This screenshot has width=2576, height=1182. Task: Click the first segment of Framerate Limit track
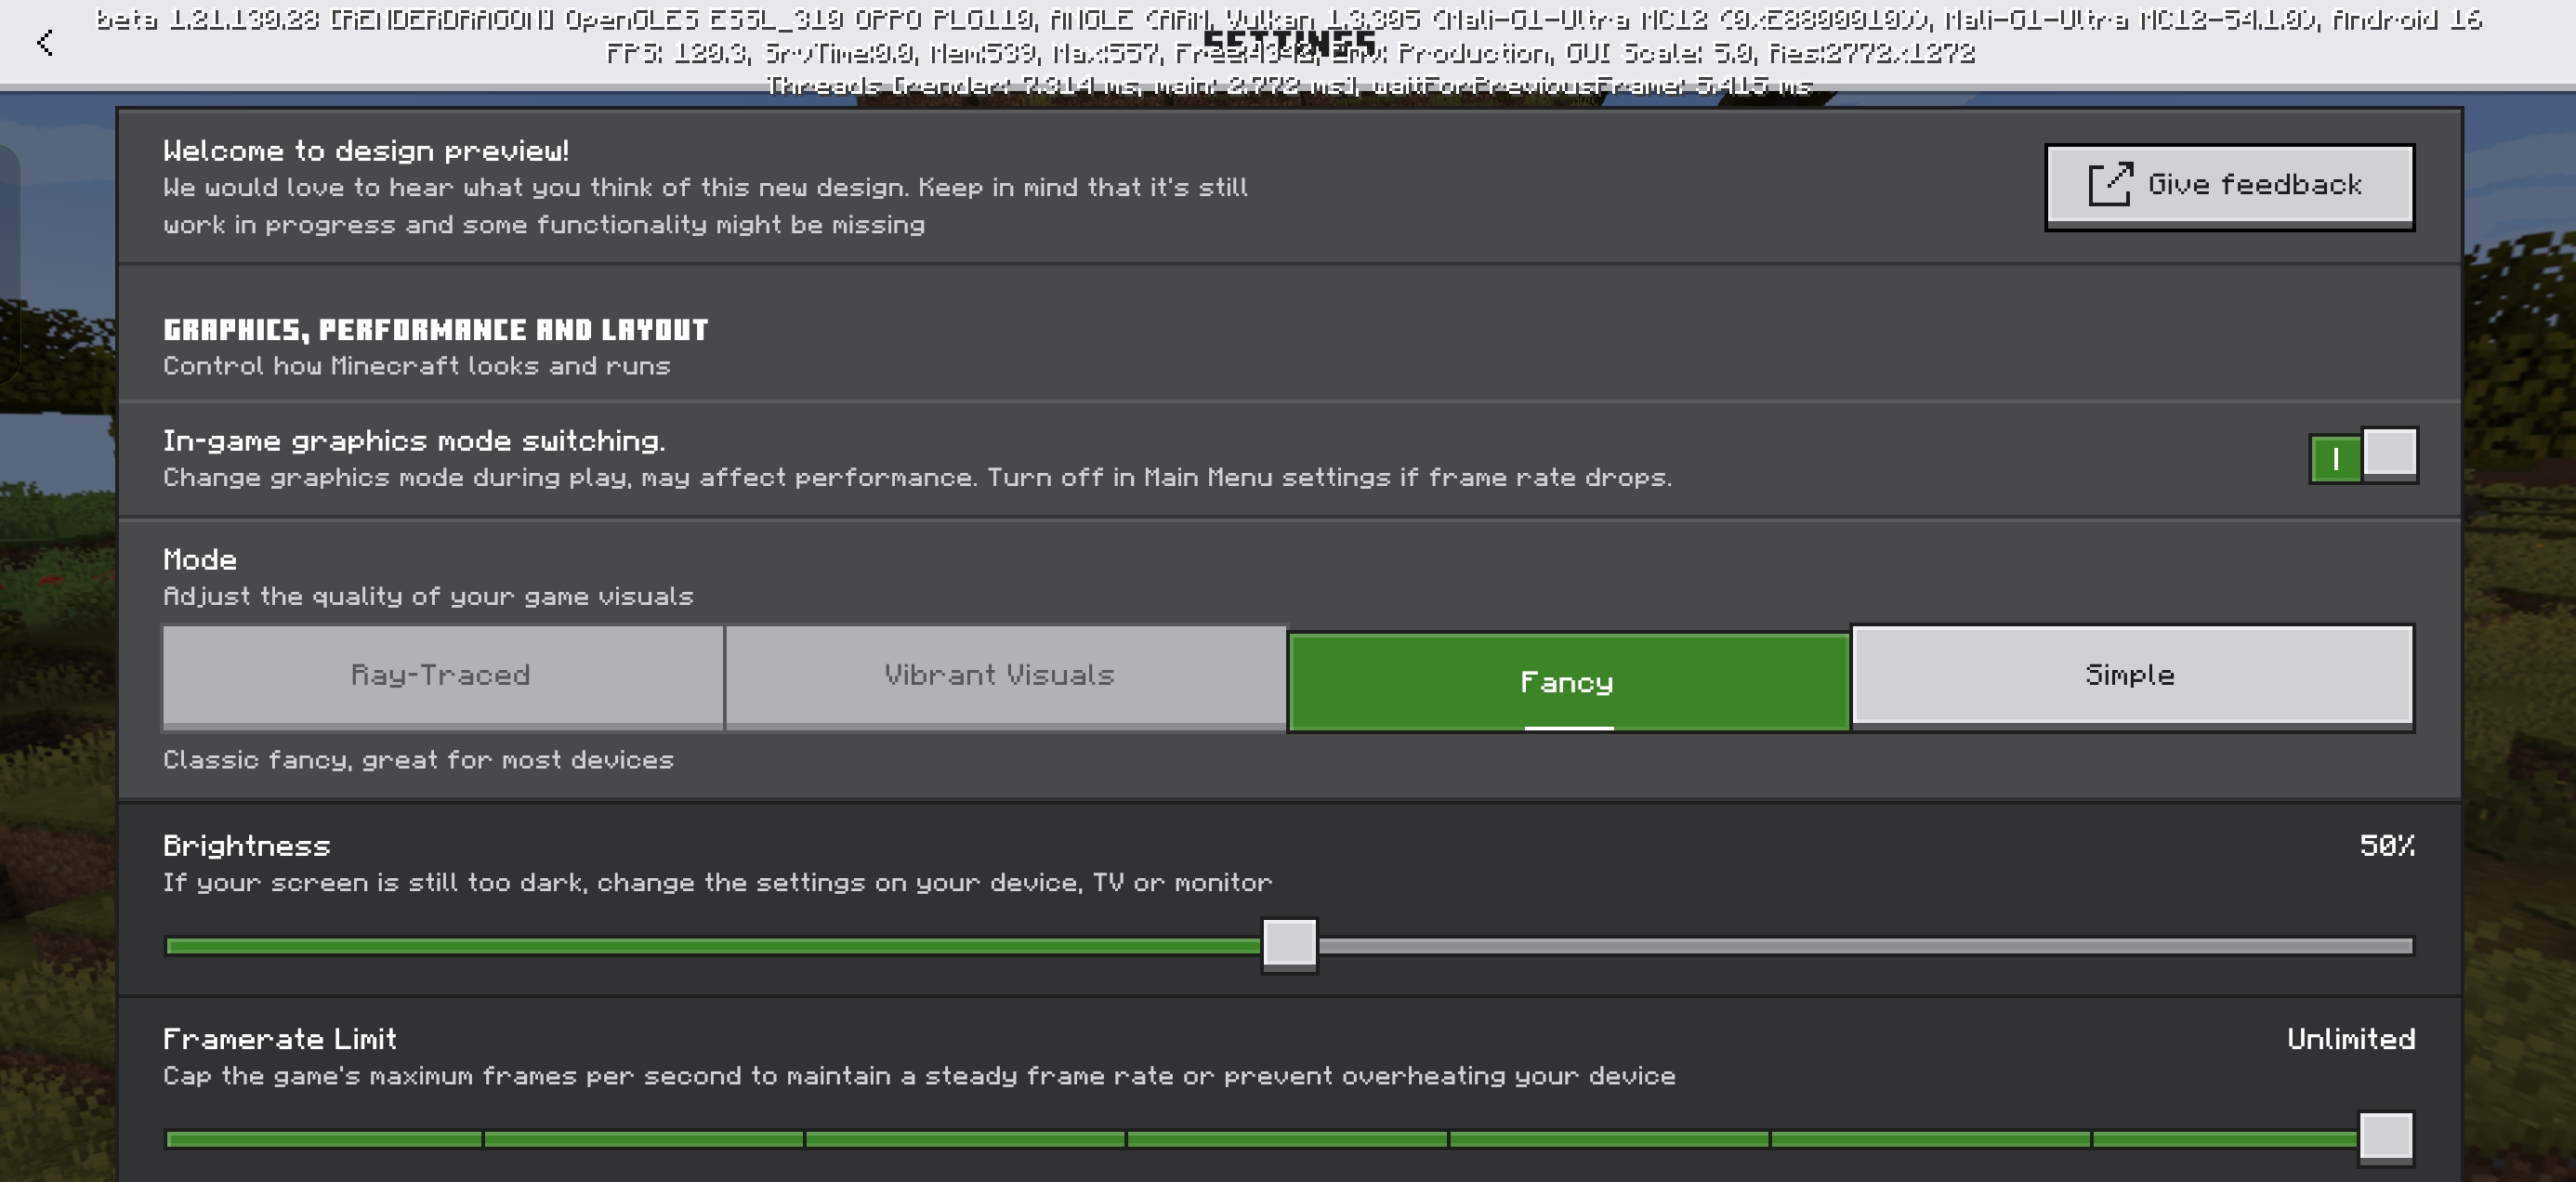[324, 1139]
